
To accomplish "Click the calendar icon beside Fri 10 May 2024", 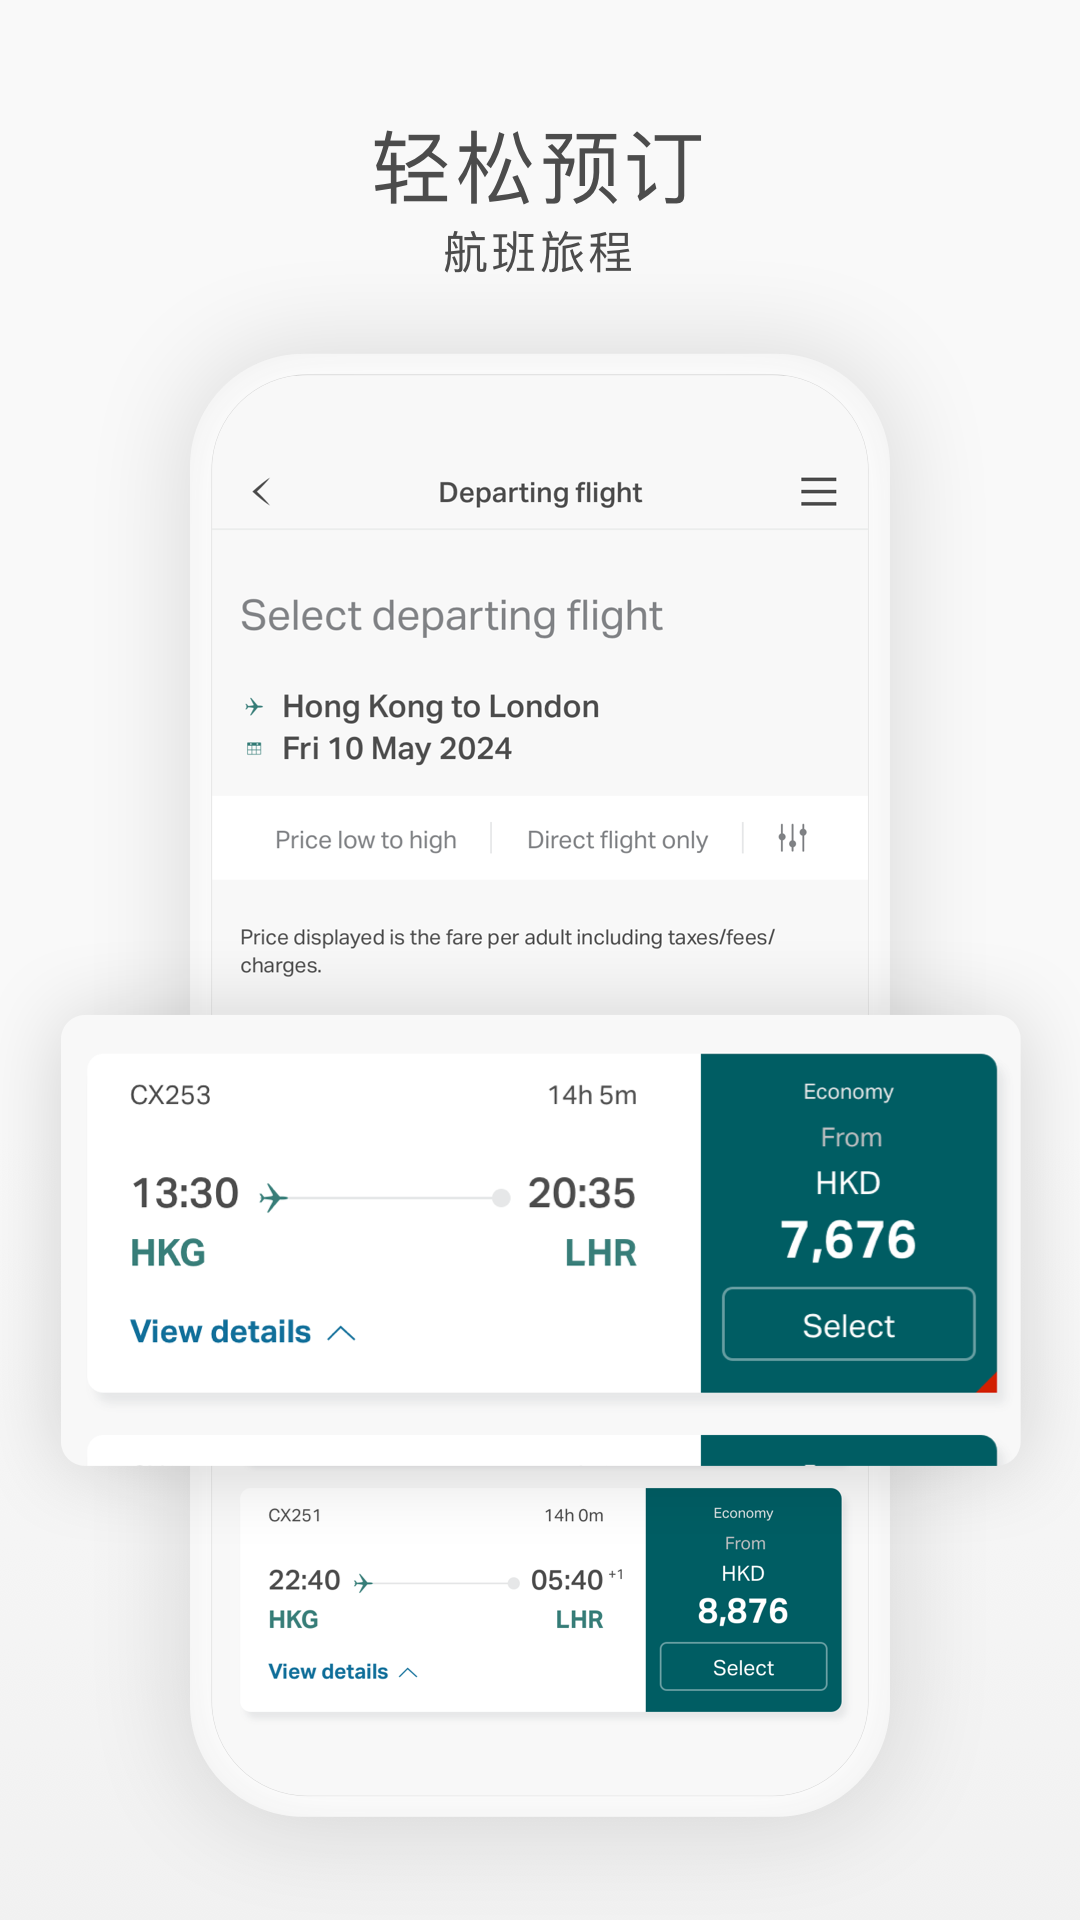I will point(254,749).
